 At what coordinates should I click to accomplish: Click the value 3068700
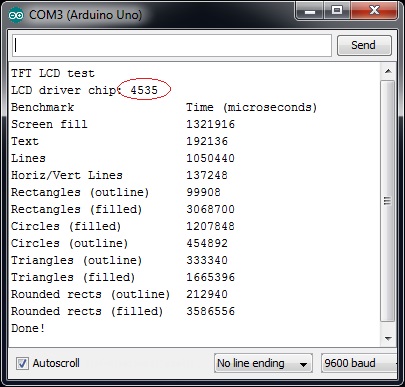[210, 209]
